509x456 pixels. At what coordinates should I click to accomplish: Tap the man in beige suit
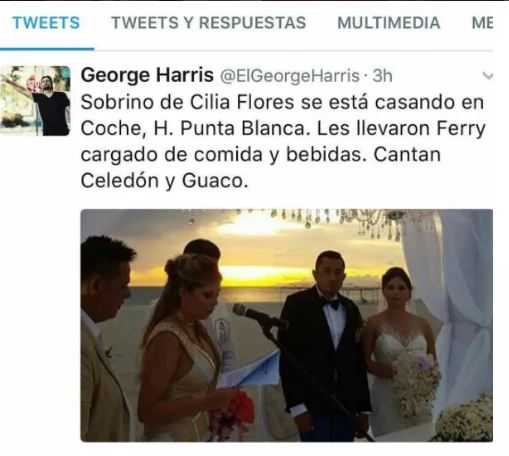click(105, 340)
